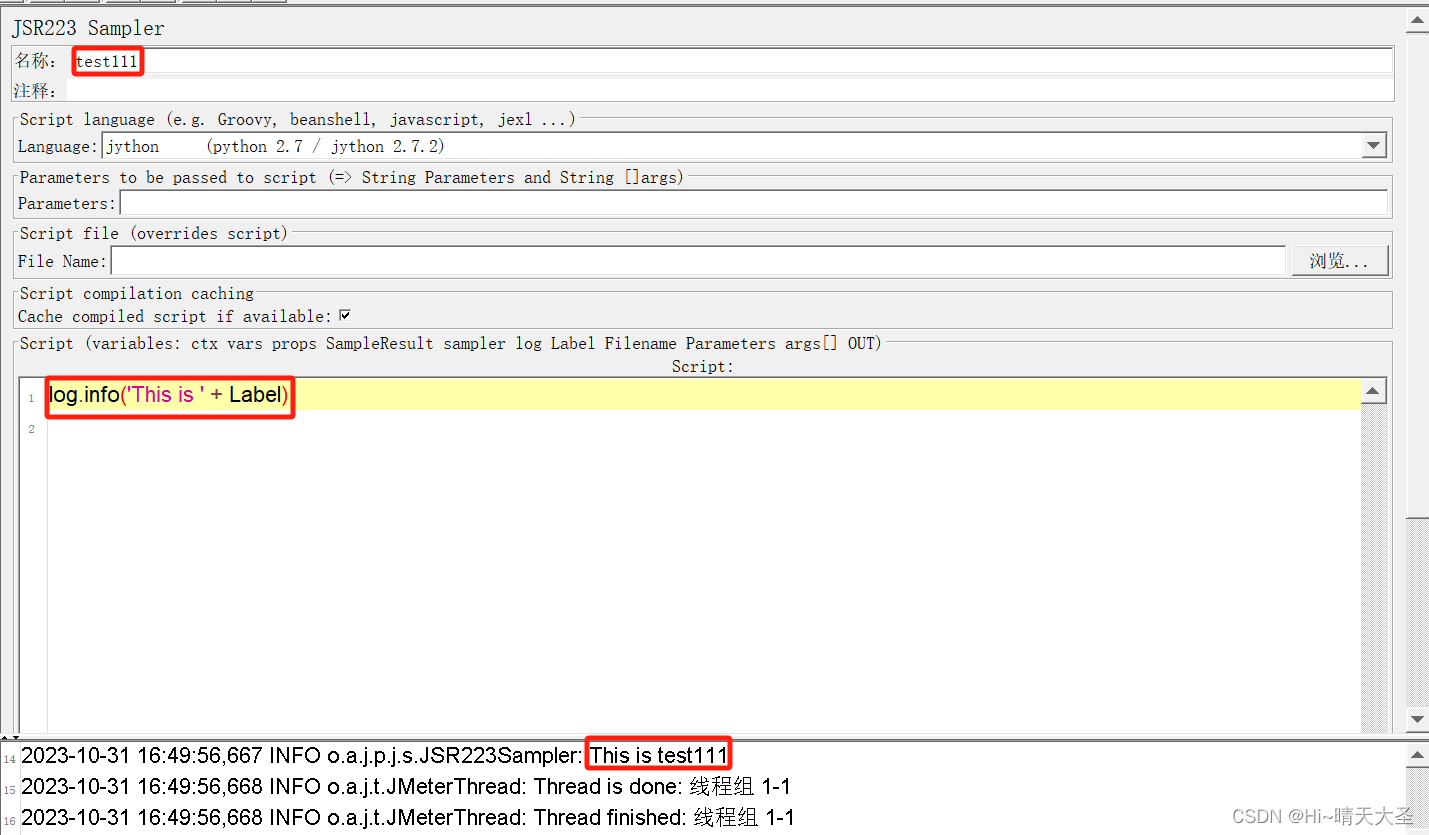This screenshot has width=1429, height=835.
Task: Click the Parameters input field
Action: click(754, 203)
